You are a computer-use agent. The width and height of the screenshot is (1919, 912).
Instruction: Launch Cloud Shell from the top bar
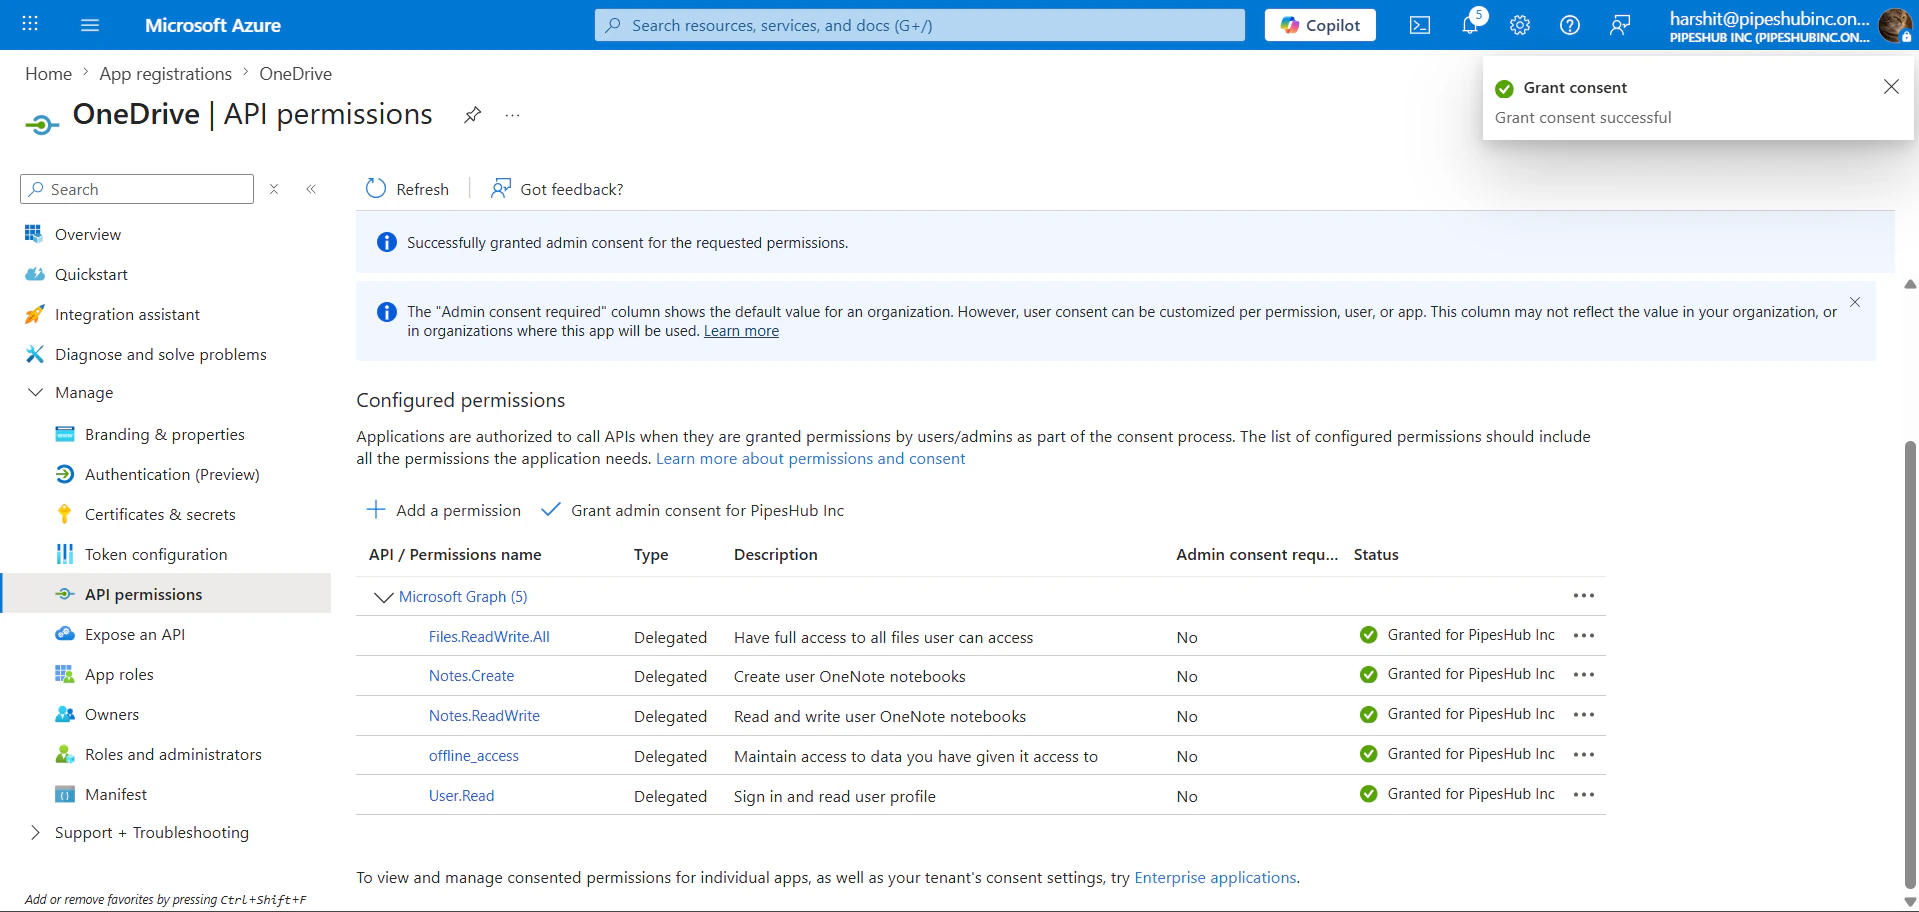click(x=1419, y=25)
